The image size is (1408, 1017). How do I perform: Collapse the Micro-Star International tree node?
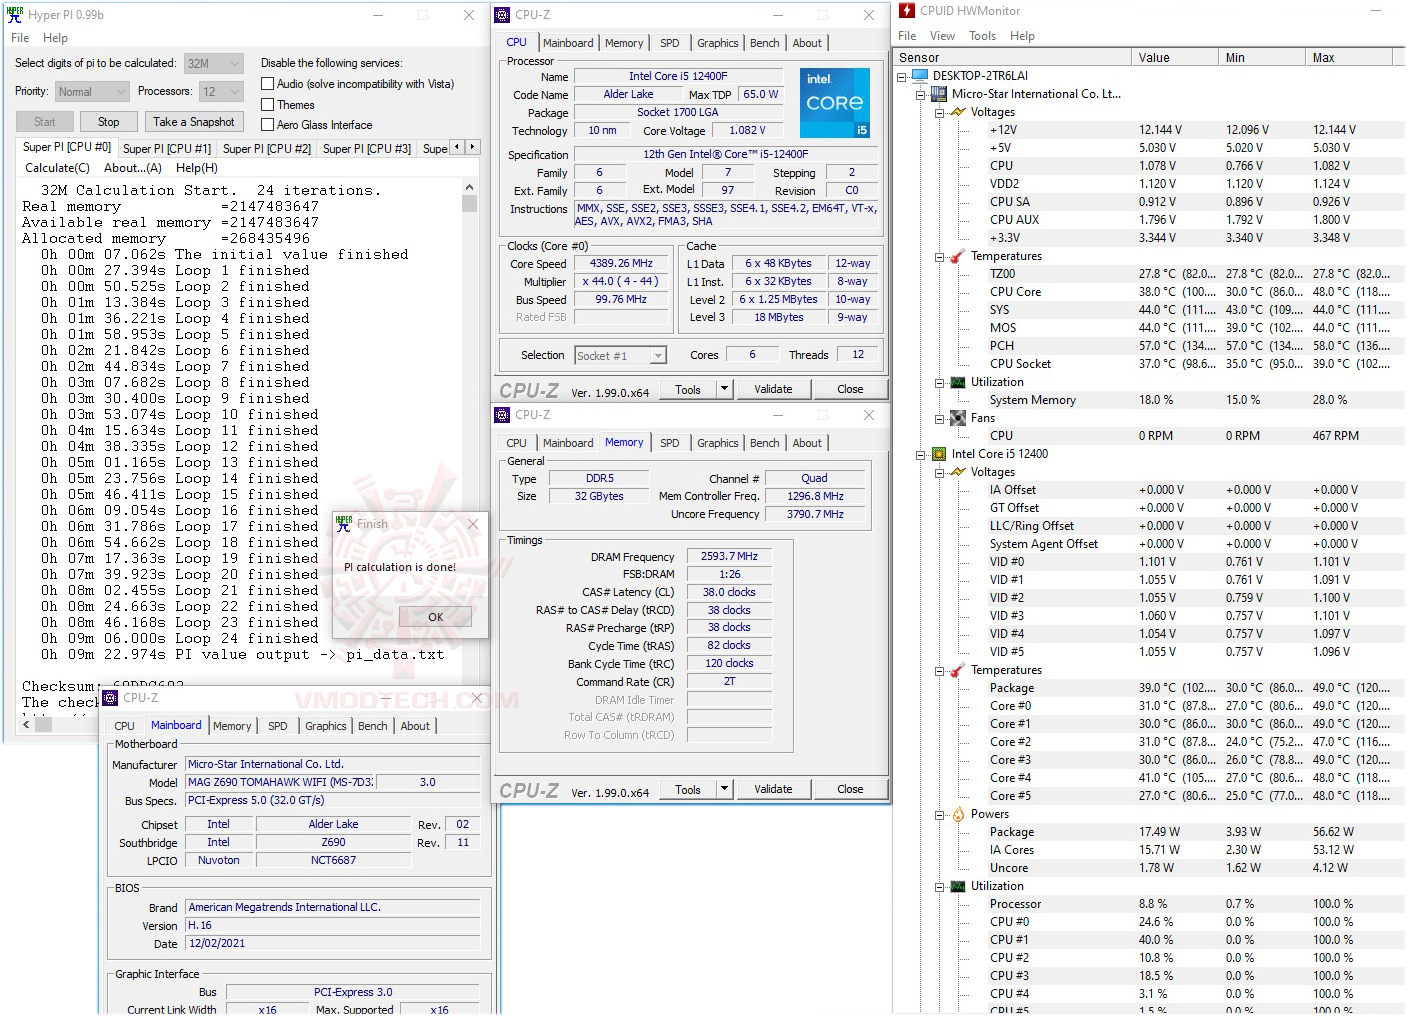click(x=921, y=94)
